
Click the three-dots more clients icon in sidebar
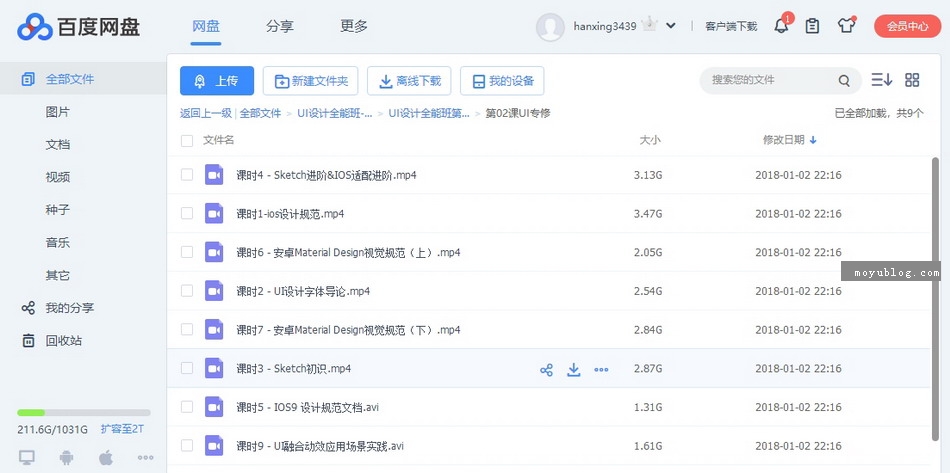pos(145,458)
